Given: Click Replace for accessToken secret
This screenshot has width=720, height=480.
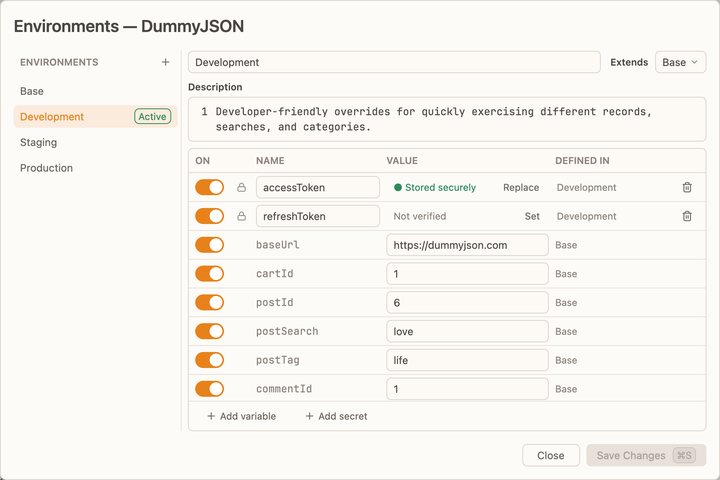Looking at the screenshot, I should pos(521,187).
